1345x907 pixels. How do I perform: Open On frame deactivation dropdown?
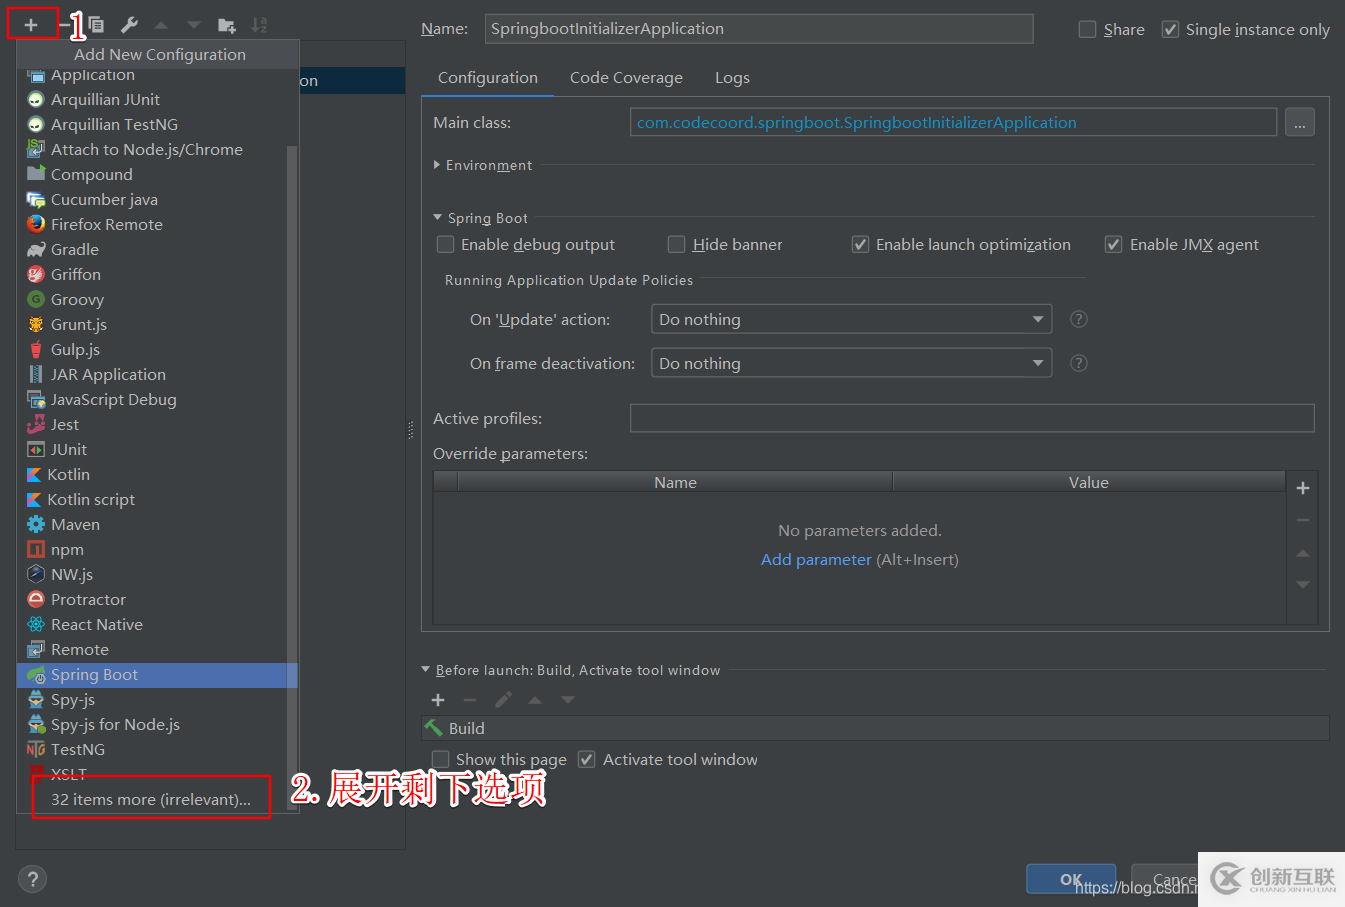pyautogui.click(x=851, y=363)
